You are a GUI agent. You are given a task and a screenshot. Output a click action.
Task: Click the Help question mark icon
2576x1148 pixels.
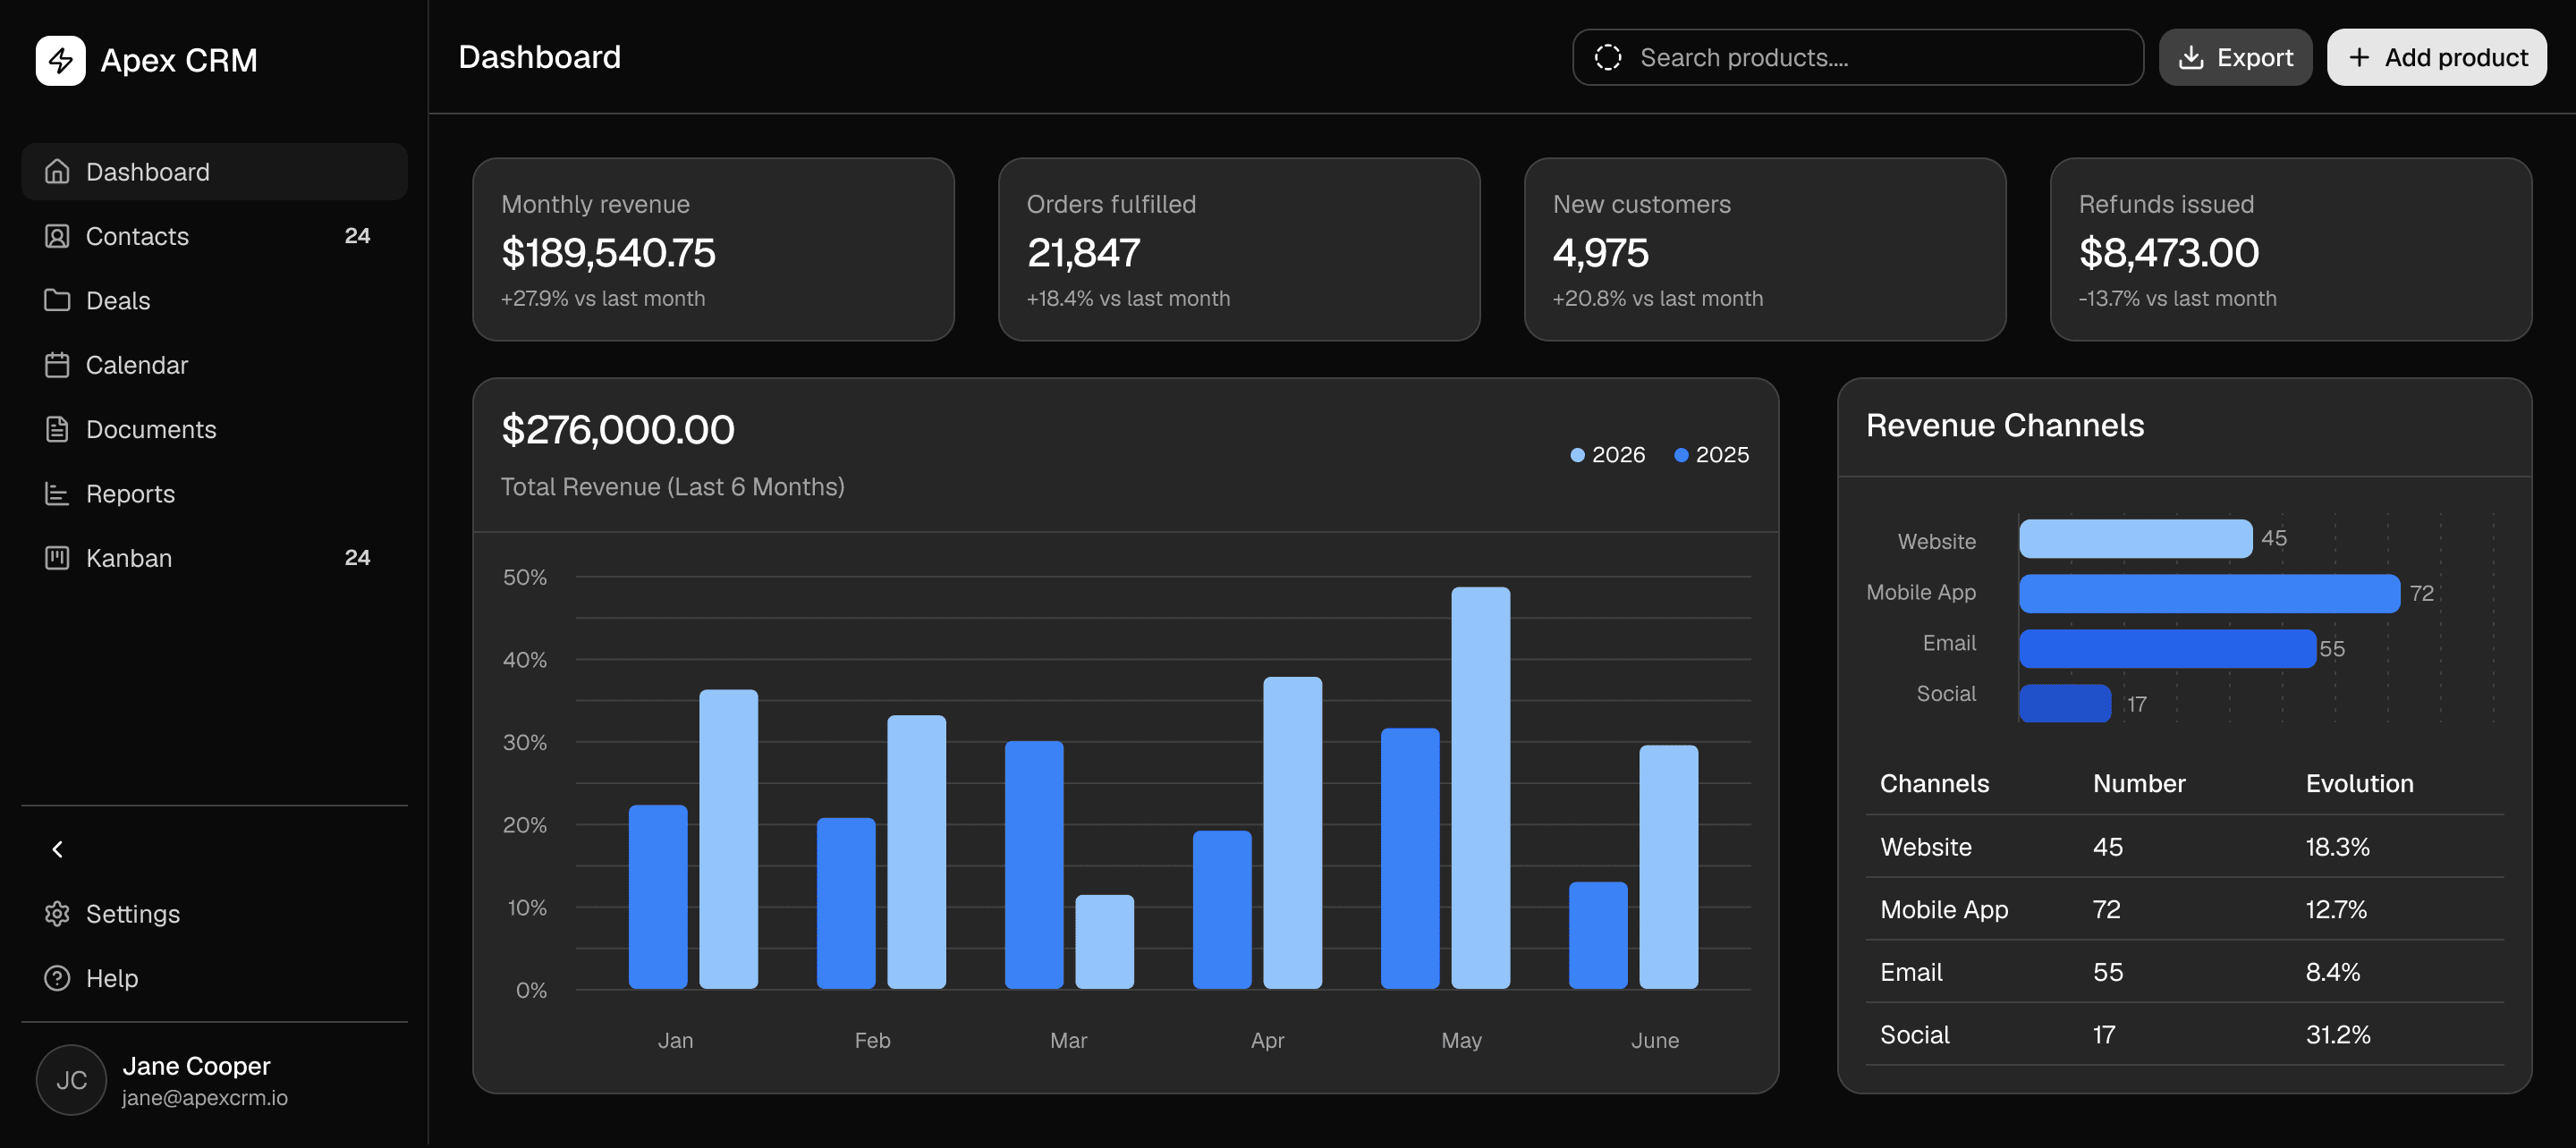pyautogui.click(x=57, y=978)
